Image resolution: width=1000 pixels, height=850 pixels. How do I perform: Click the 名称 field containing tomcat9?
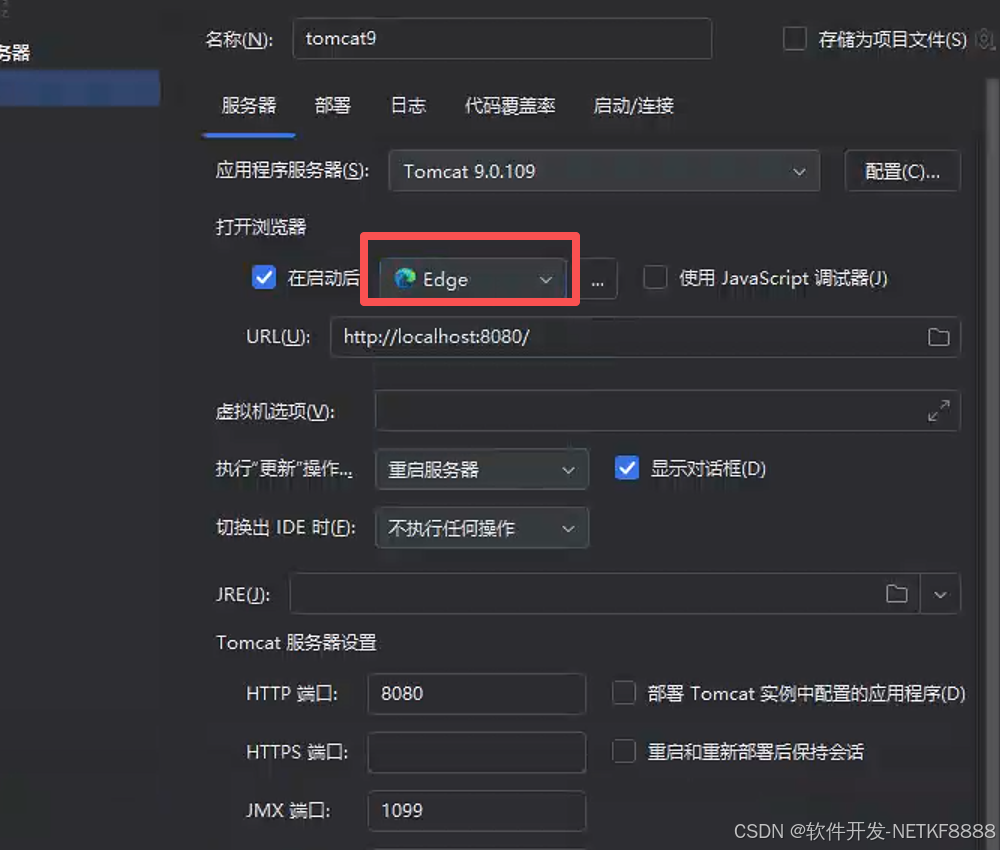point(502,39)
